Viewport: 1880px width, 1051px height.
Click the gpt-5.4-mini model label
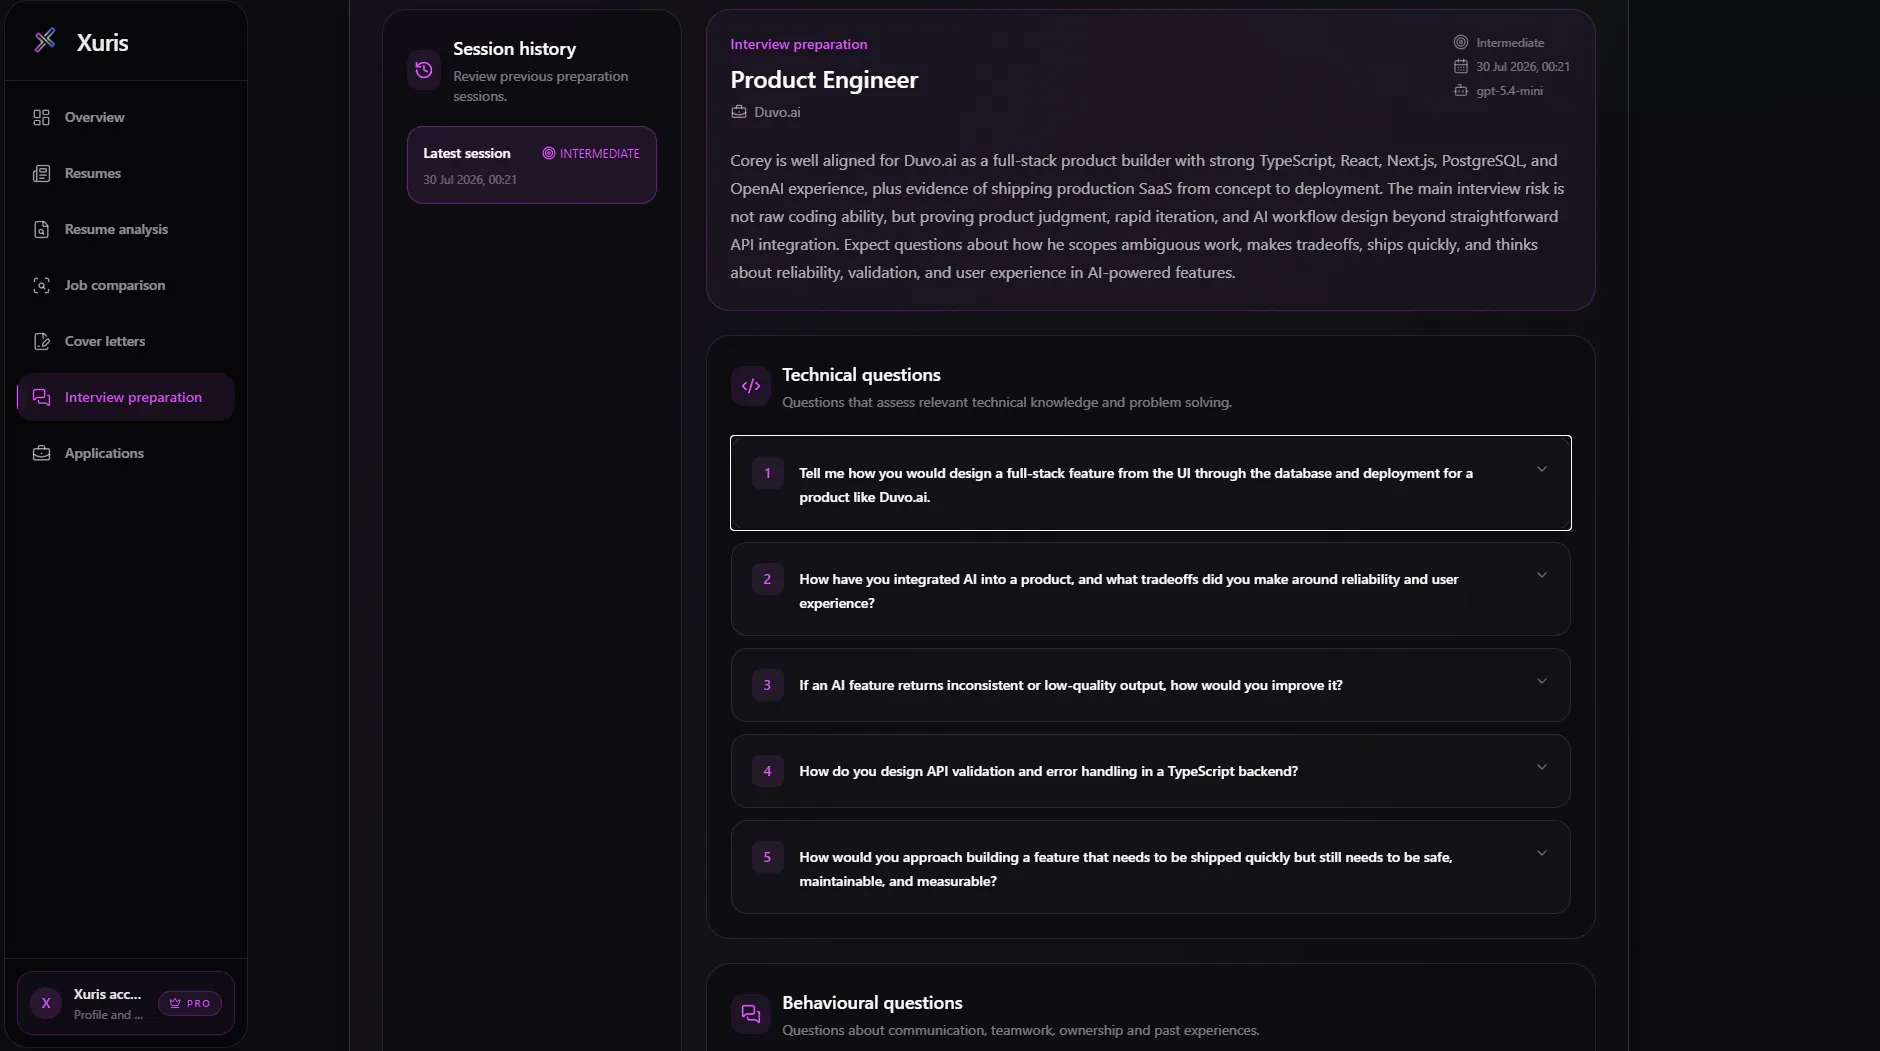point(1509,91)
